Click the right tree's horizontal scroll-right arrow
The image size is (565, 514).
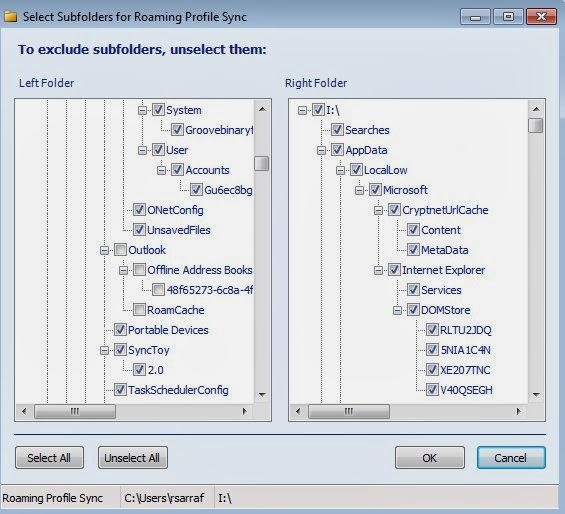519,411
